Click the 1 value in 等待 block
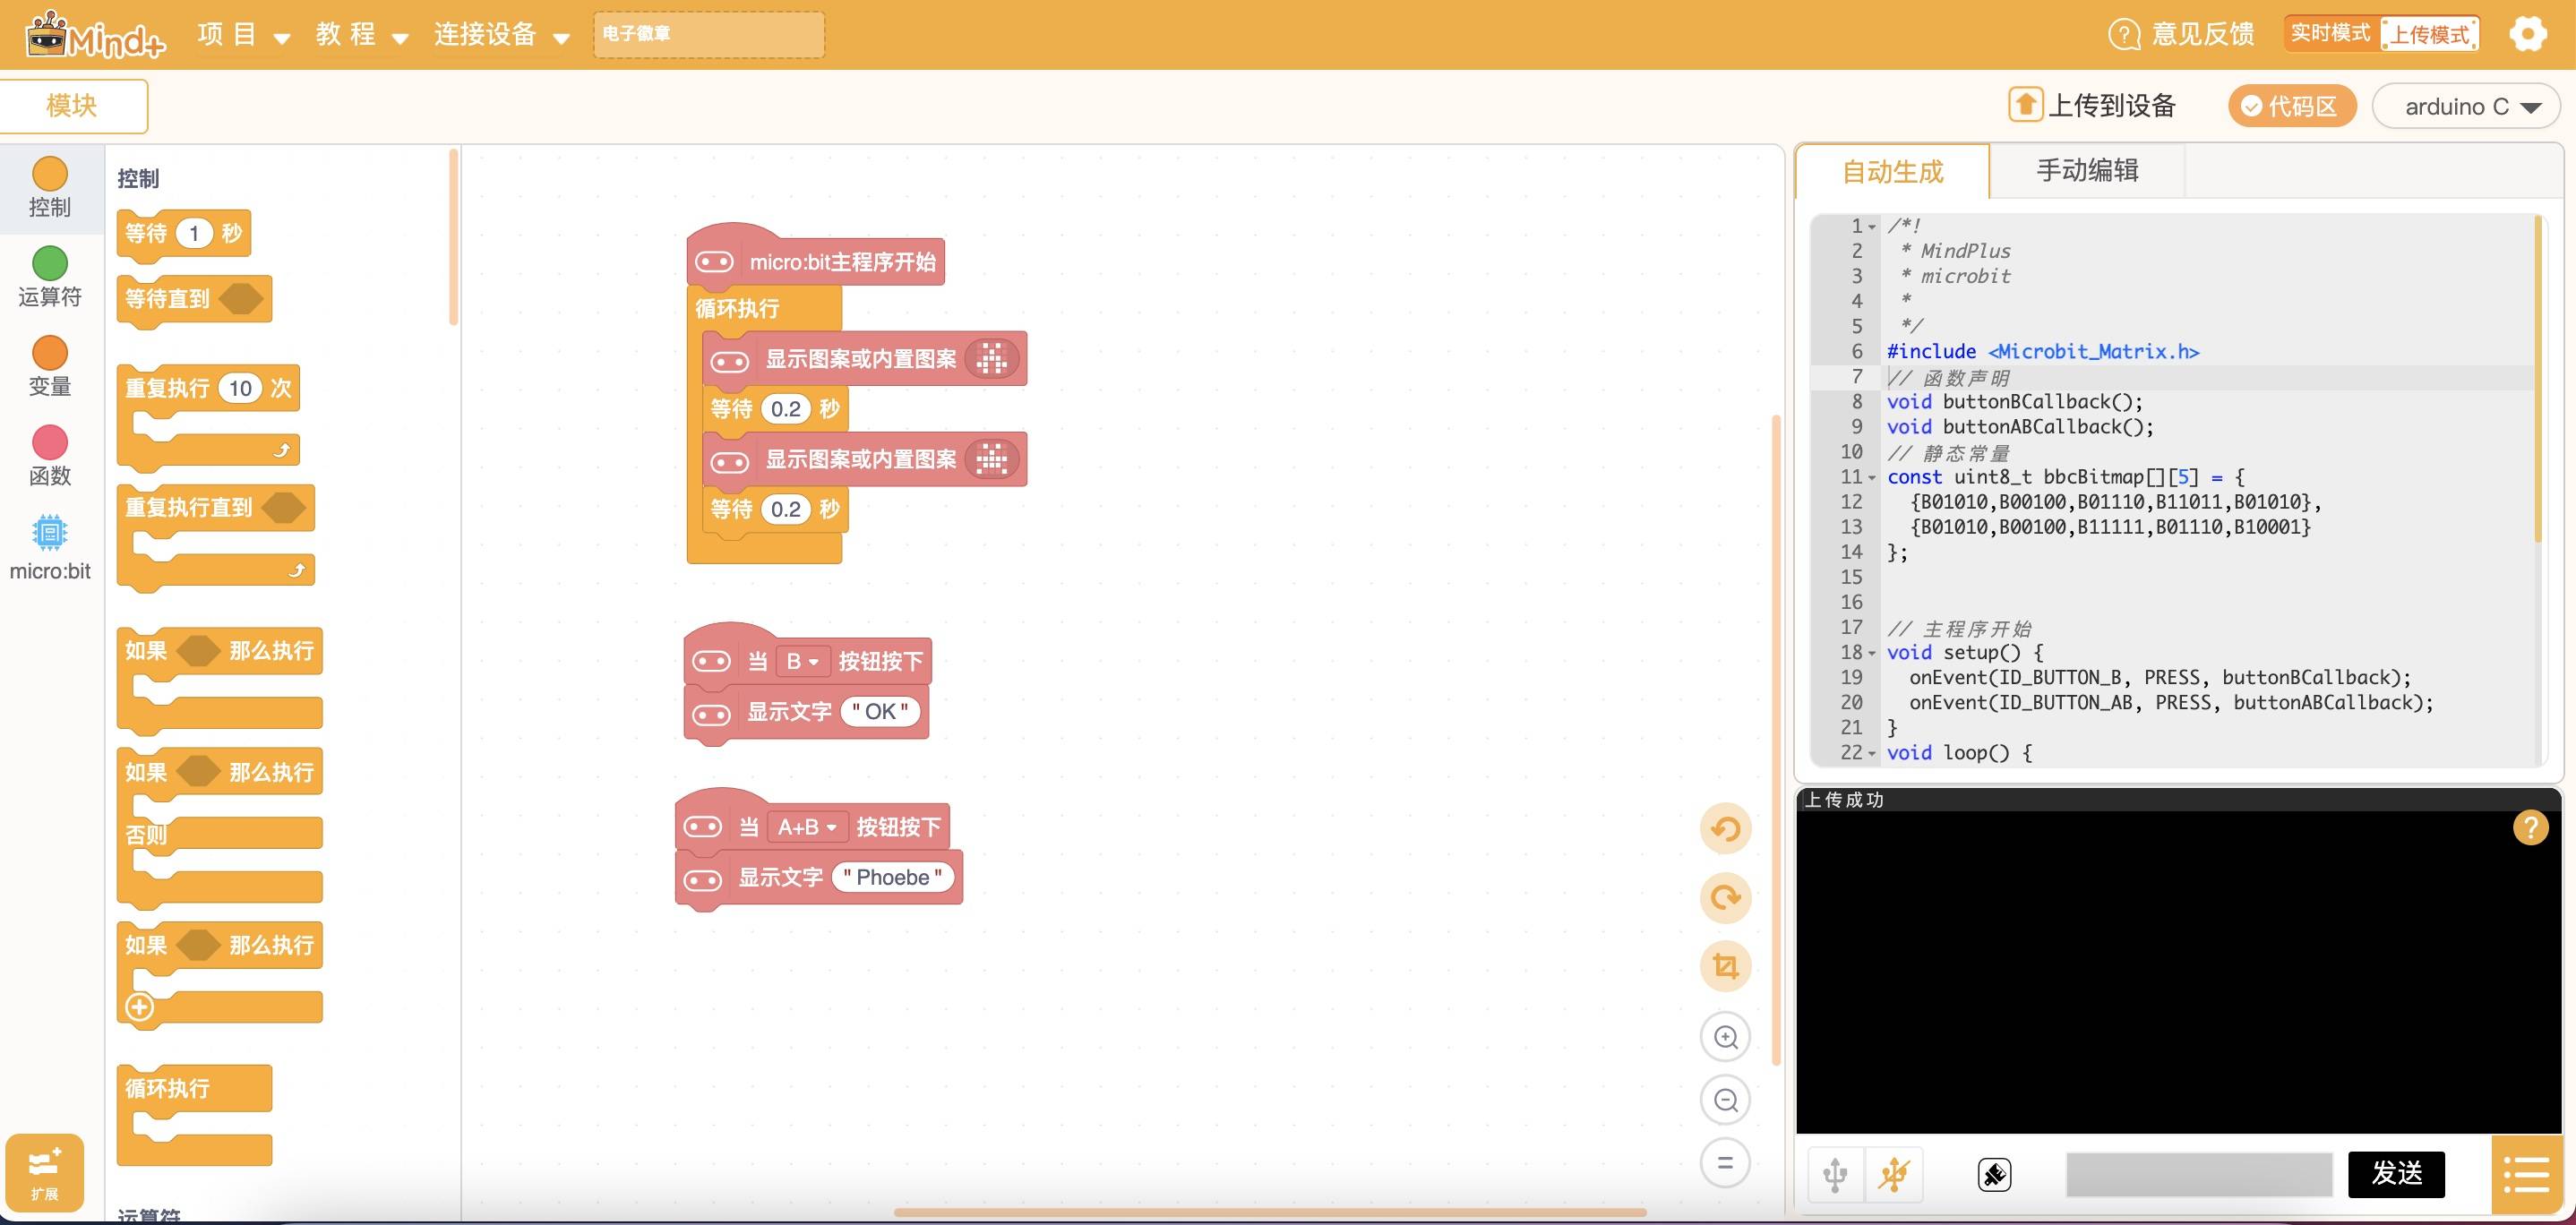Screen dimensions: 2576x1225 [194, 233]
